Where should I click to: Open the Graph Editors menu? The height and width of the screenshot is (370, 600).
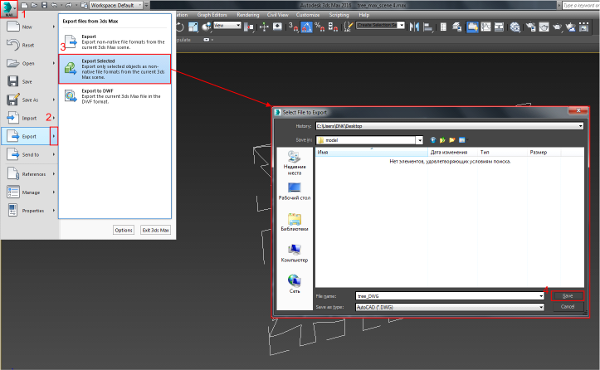click(x=212, y=15)
